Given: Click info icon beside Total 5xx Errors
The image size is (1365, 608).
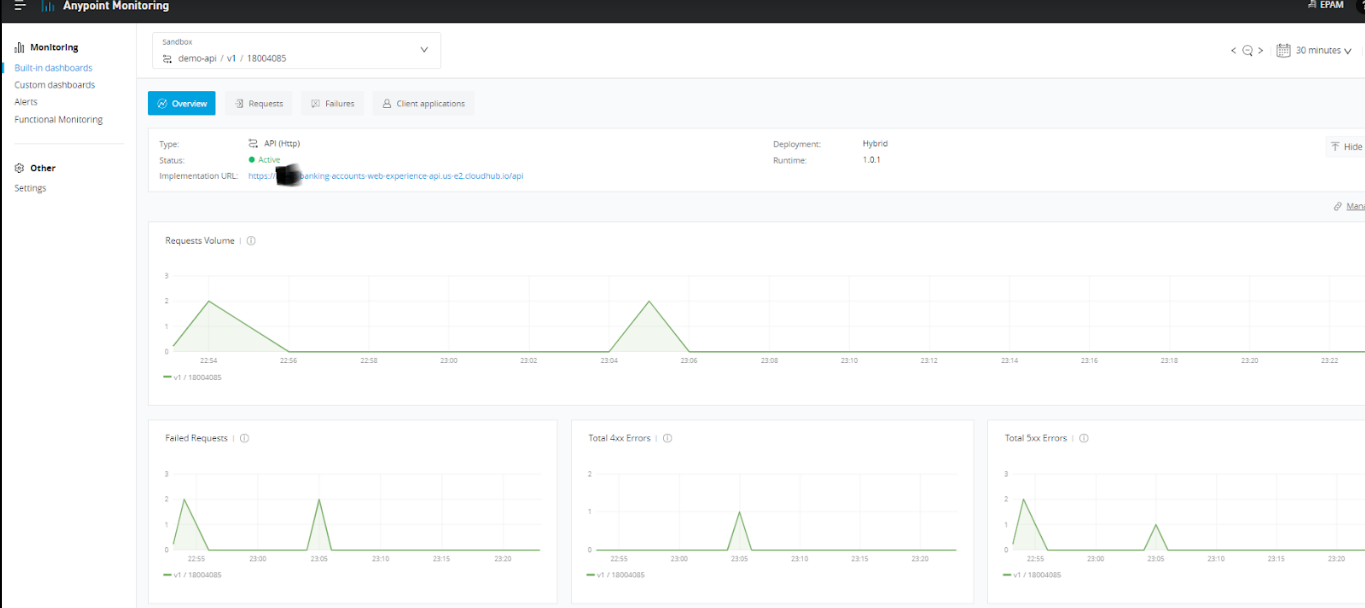Looking at the screenshot, I should 1084,438.
